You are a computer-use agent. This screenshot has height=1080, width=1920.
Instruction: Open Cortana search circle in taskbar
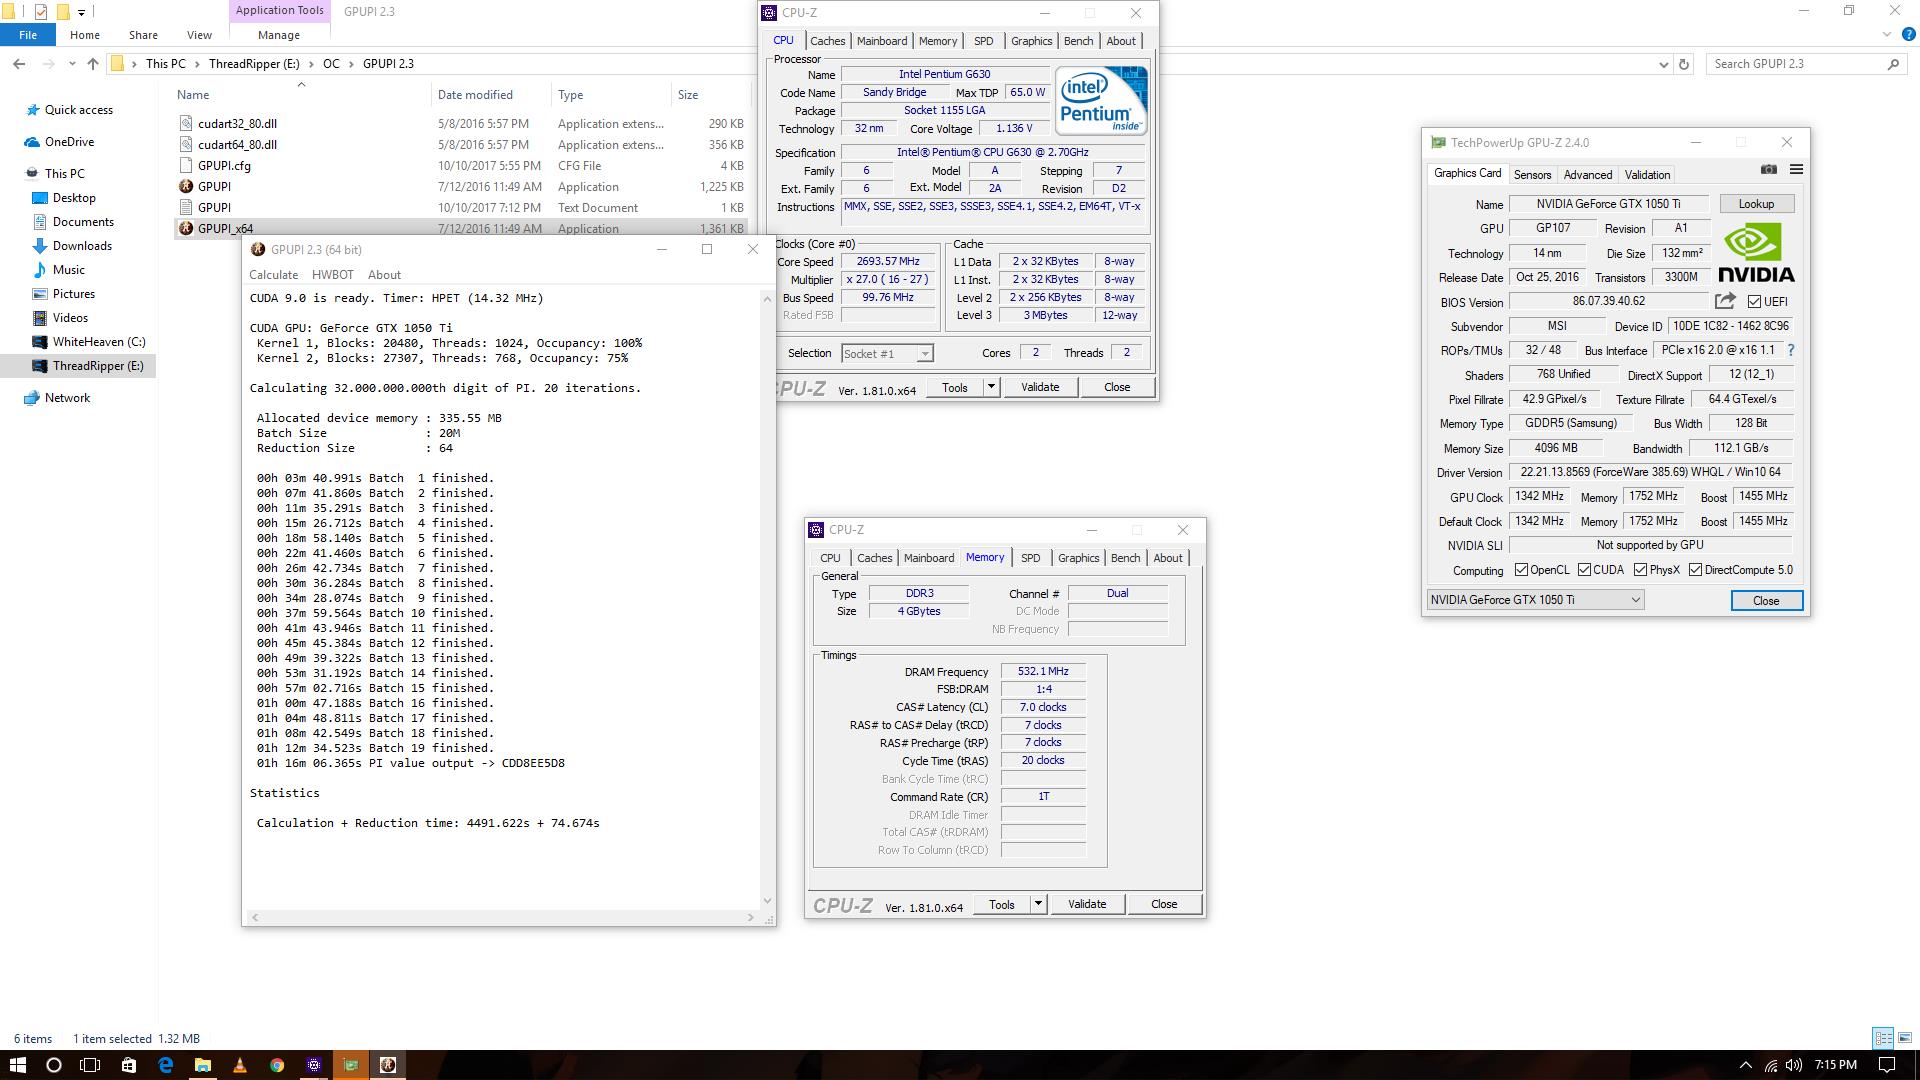coord(54,1065)
